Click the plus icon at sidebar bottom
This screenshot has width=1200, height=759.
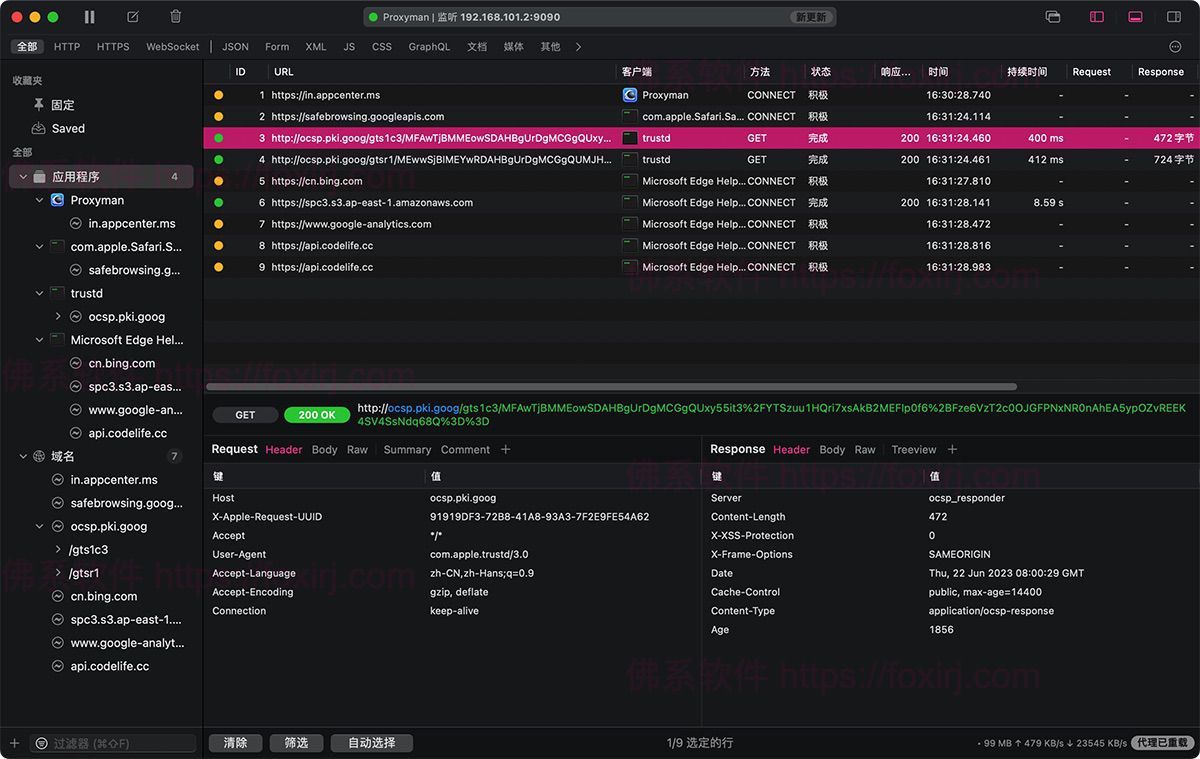pyautogui.click(x=14, y=743)
